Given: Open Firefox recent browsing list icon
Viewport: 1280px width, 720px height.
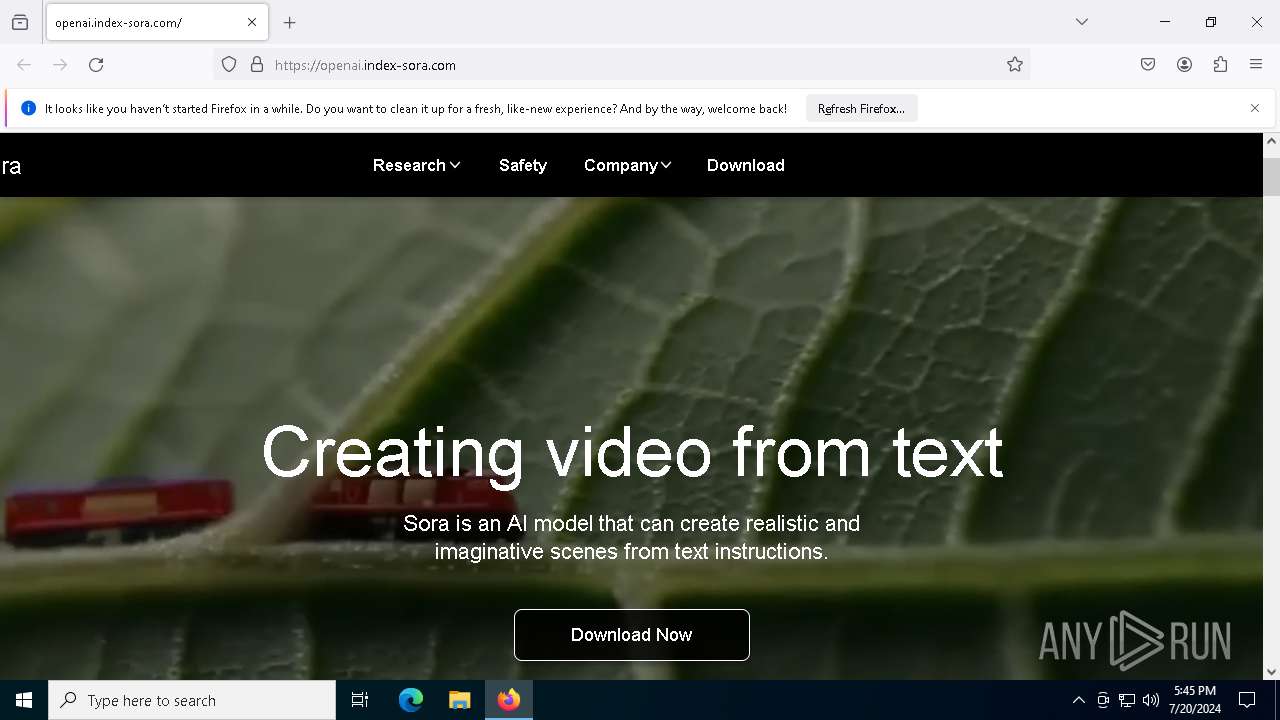Looking at the screenshot, I should click(20, 22).
